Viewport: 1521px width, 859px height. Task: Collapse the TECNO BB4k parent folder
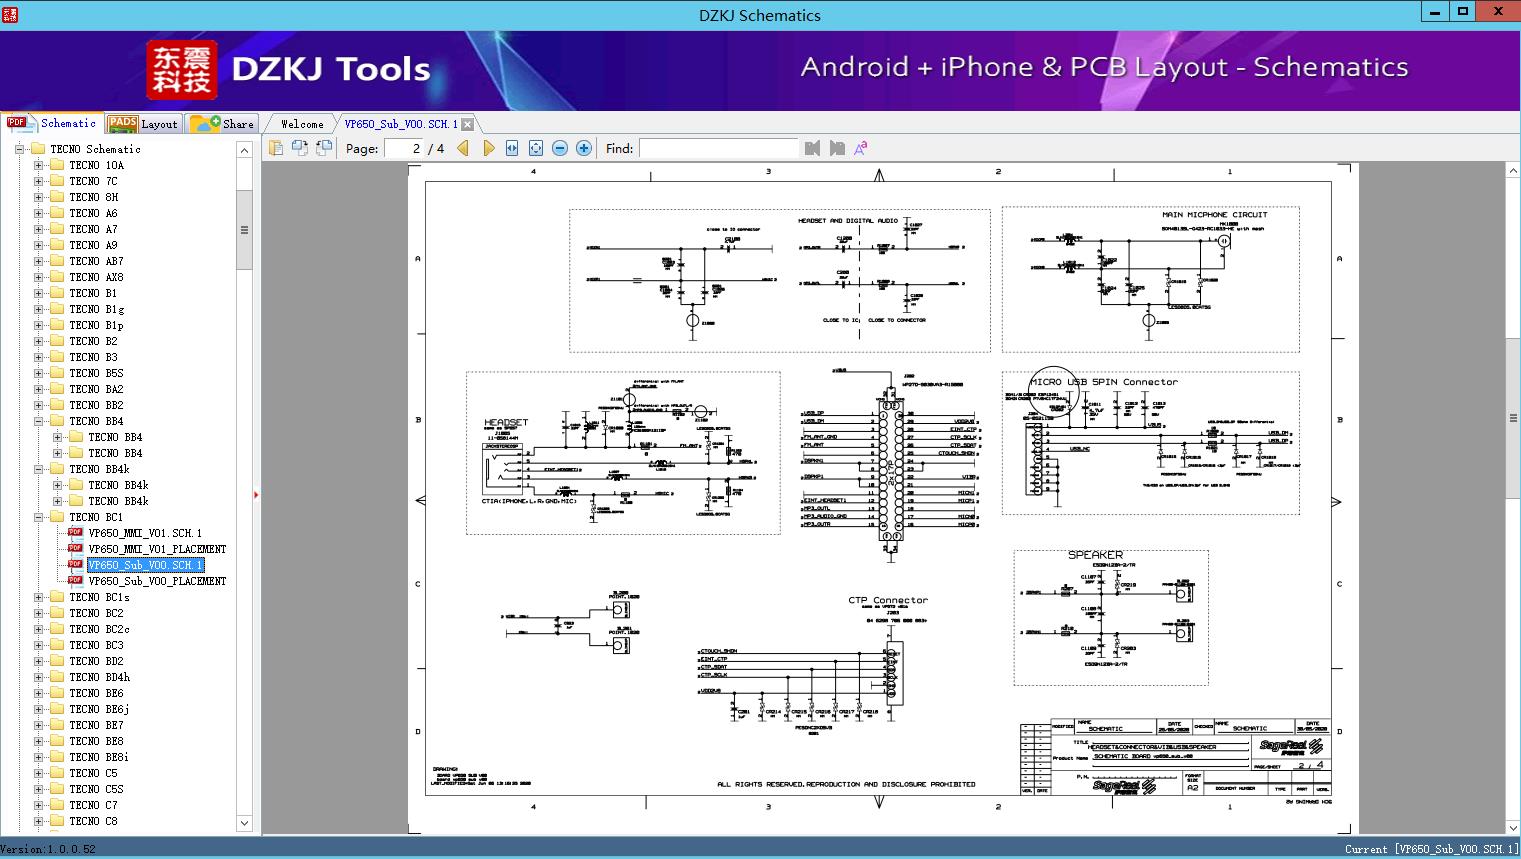pyautogui.click(x=38, y=469)
